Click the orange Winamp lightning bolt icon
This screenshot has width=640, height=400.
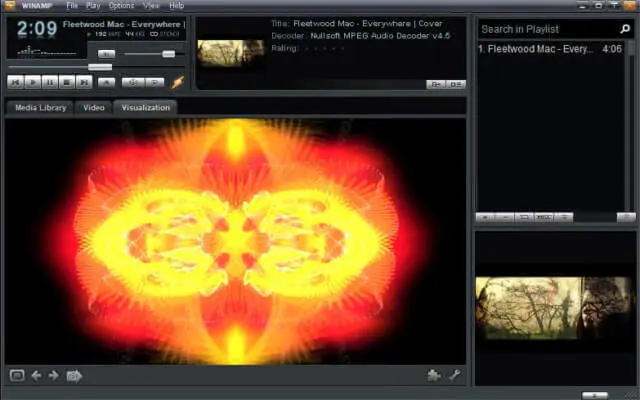coord(178,82)
